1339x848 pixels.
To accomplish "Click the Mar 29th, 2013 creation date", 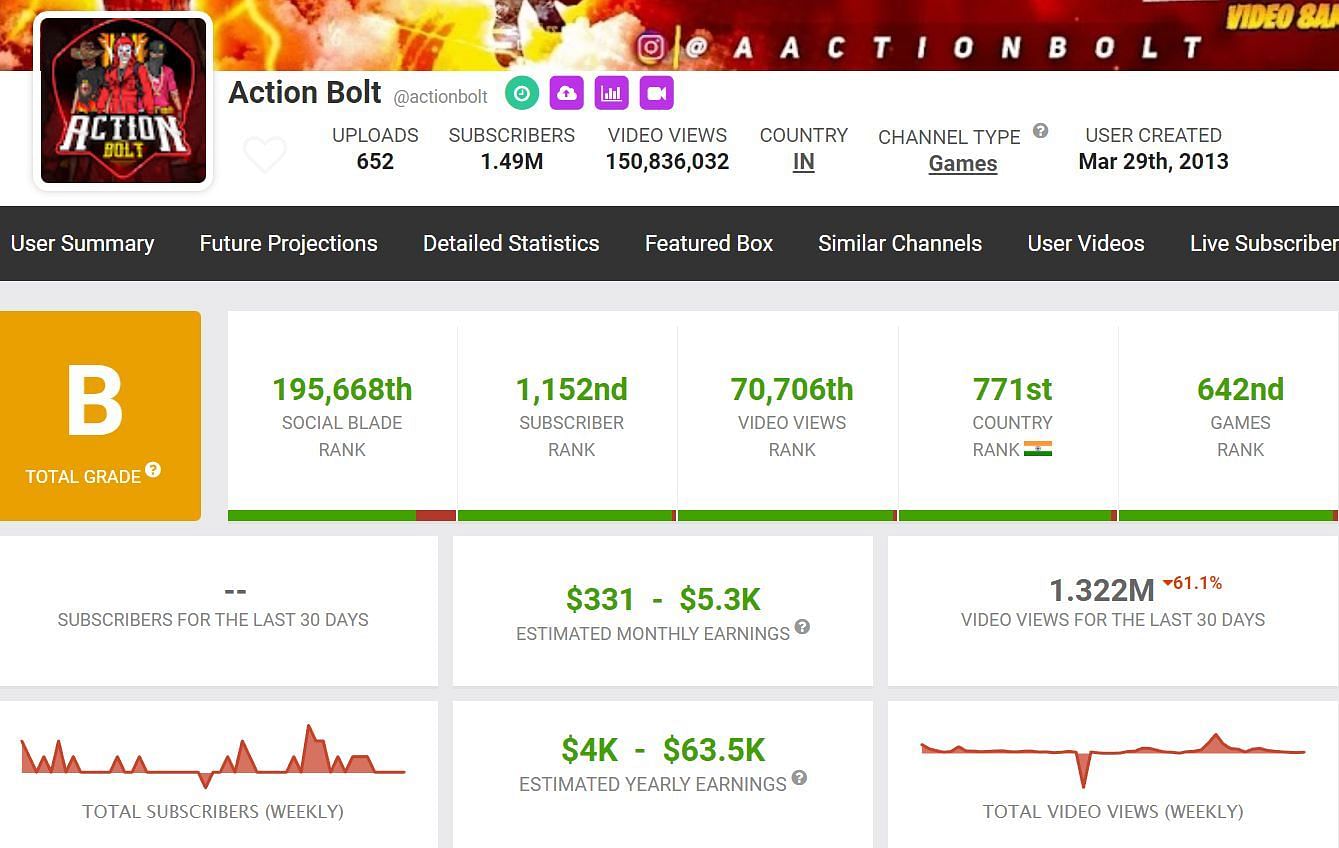I will pyautogui.click(x=1153, y=161).
